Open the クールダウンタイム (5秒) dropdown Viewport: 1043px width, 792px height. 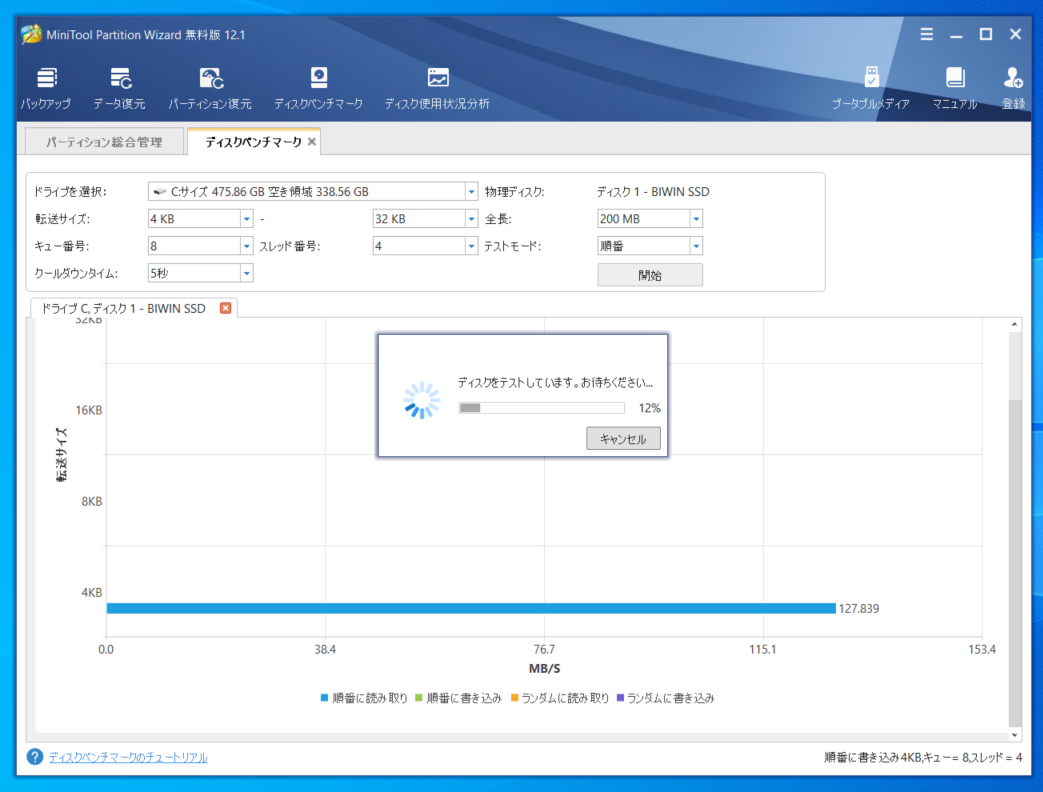click(246, 272)
